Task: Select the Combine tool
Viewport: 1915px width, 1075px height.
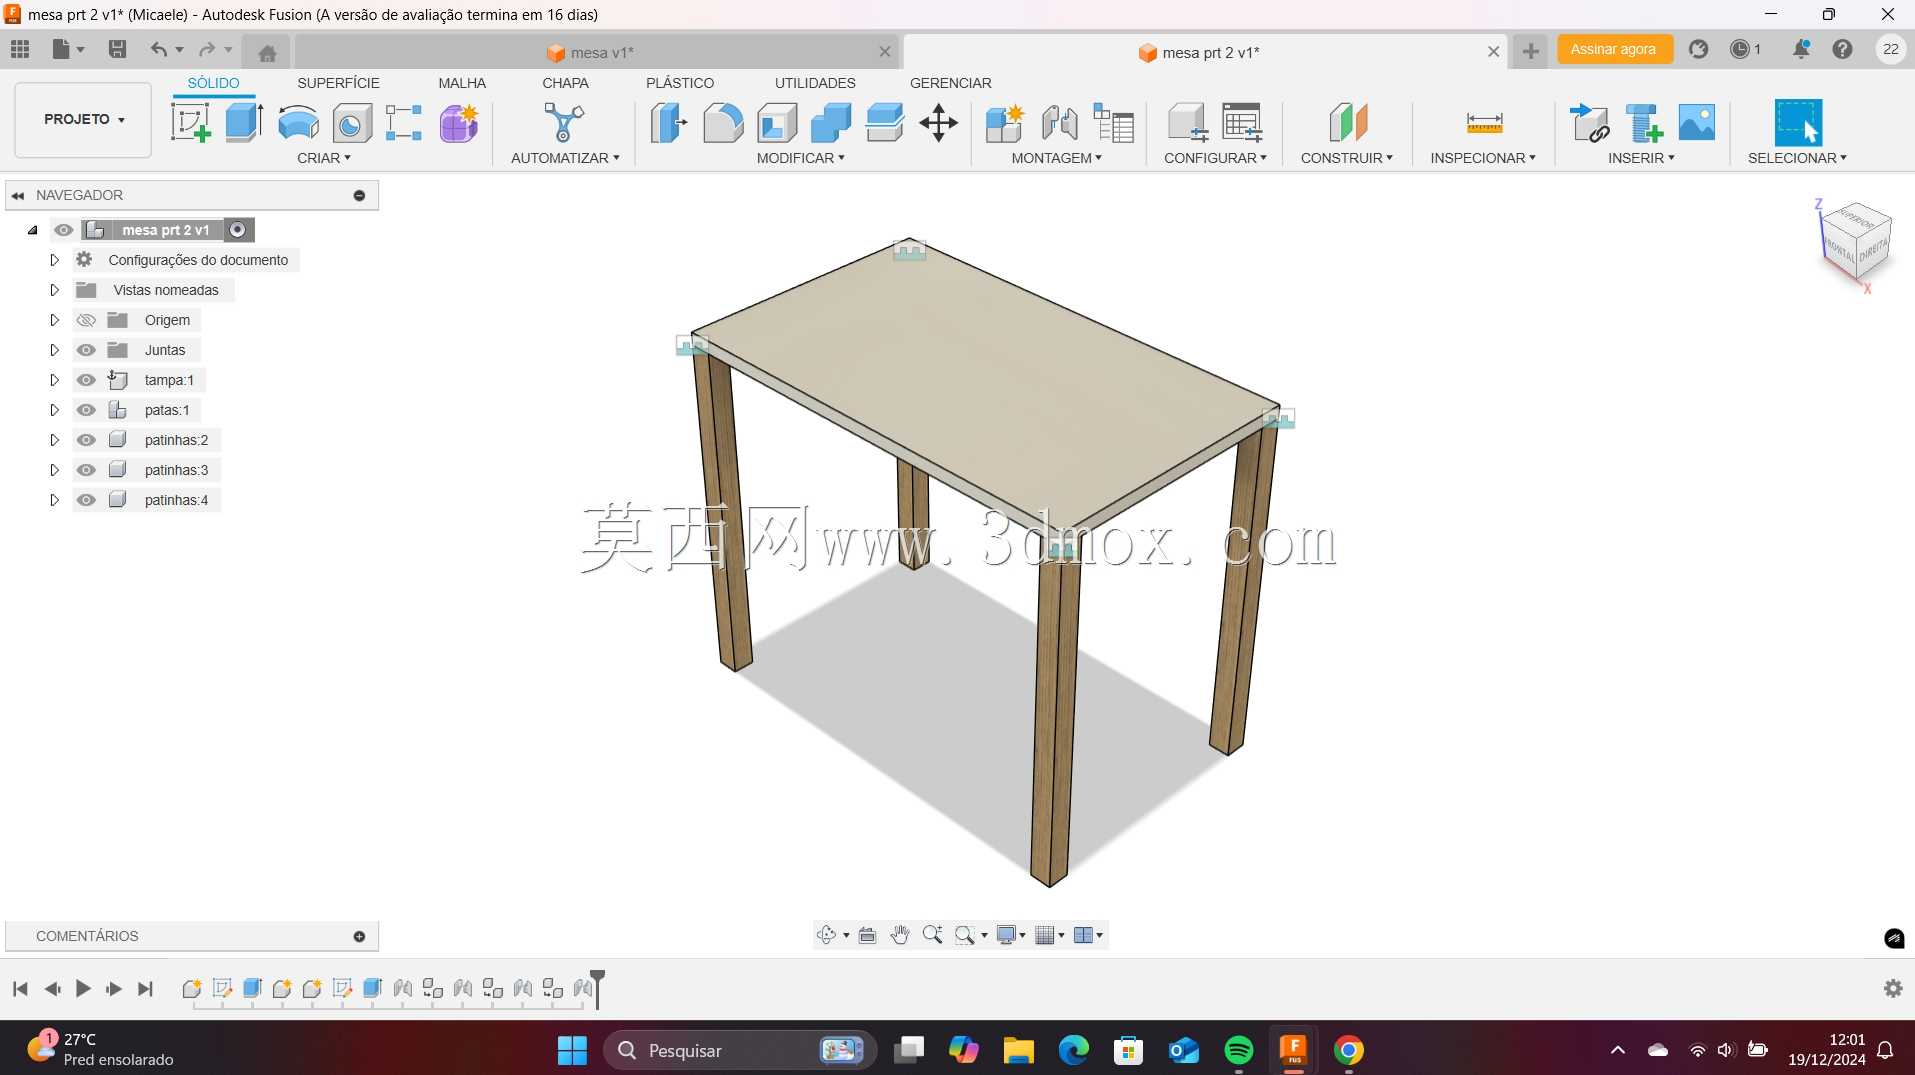Action: click(831, 123)
